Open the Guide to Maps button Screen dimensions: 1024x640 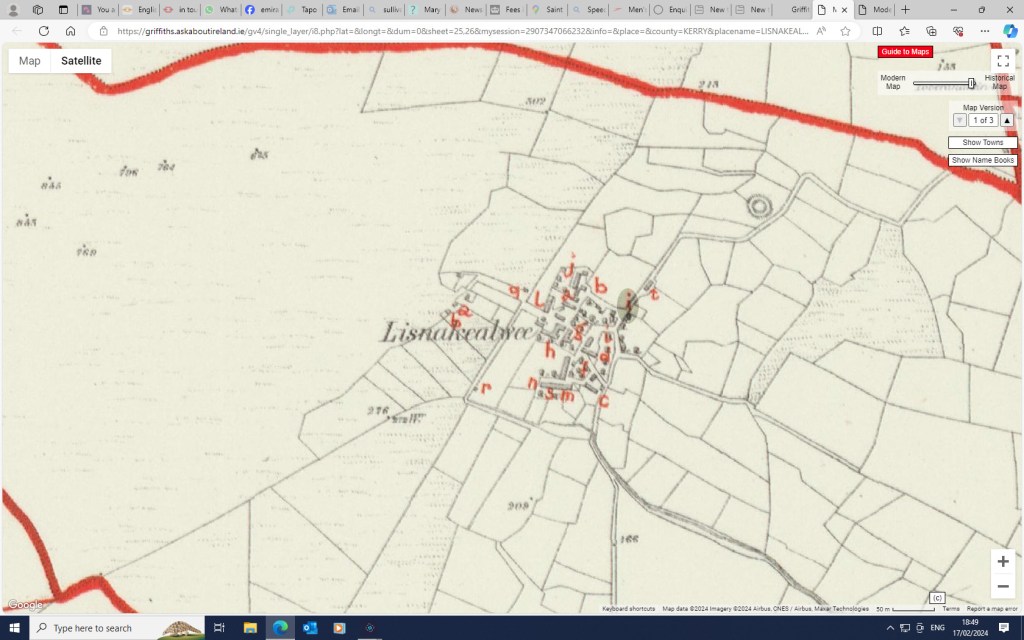(x=905, y=52)
